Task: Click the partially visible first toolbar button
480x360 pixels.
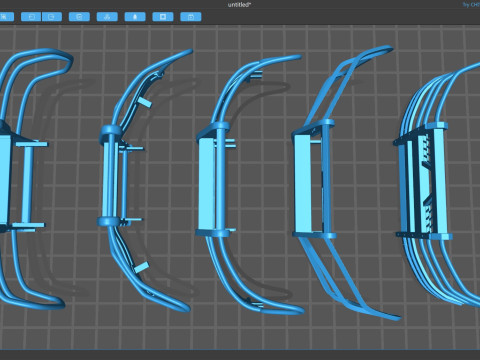Action: [x=7, y=17]
